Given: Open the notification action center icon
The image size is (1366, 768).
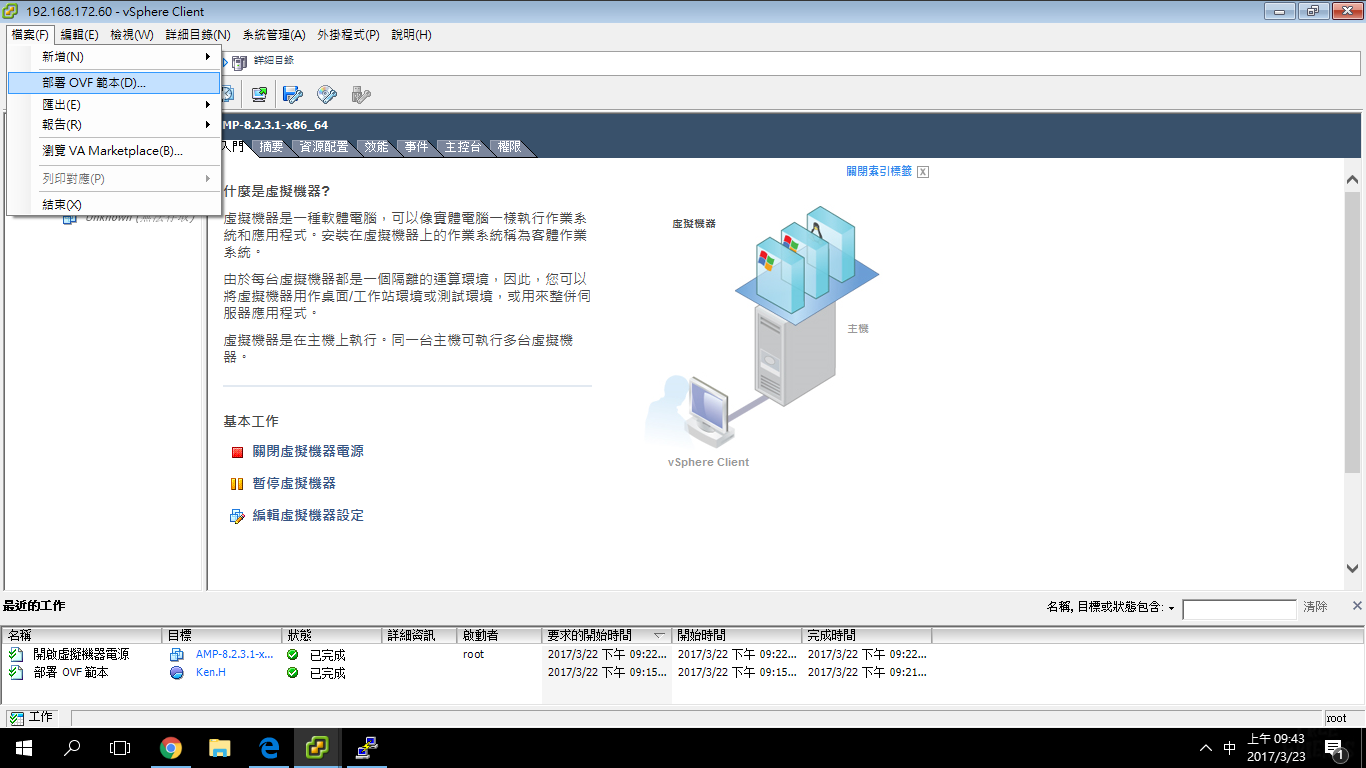Looking at the screenshot, I should point(1334,747).
